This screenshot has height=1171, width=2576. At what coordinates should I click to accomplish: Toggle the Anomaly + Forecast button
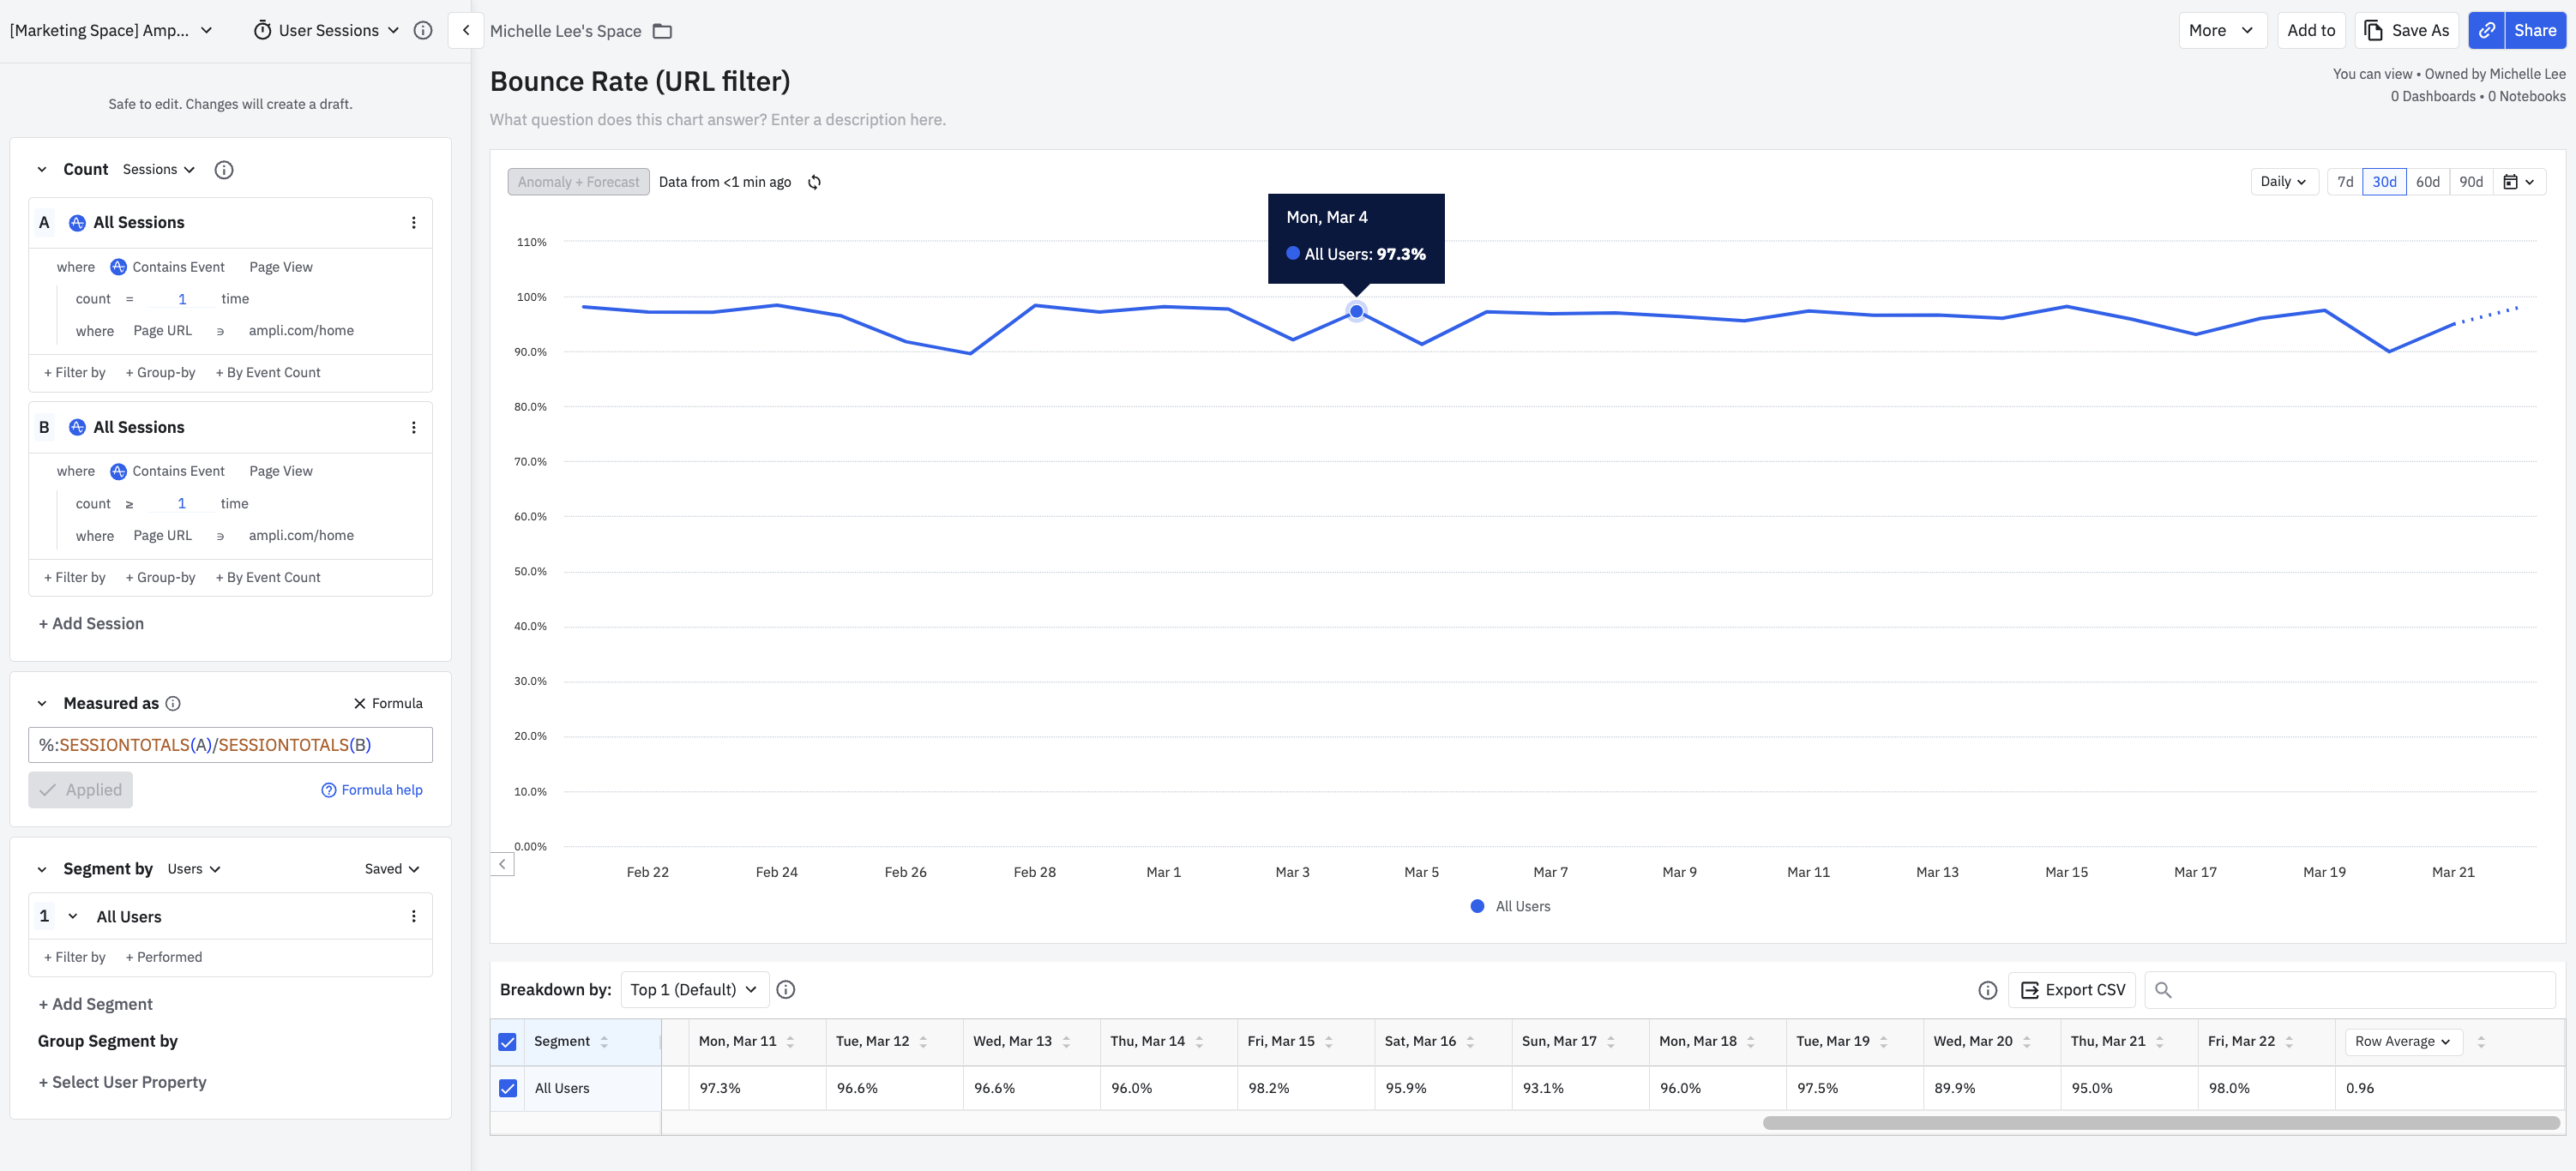[x=578, y=182]
